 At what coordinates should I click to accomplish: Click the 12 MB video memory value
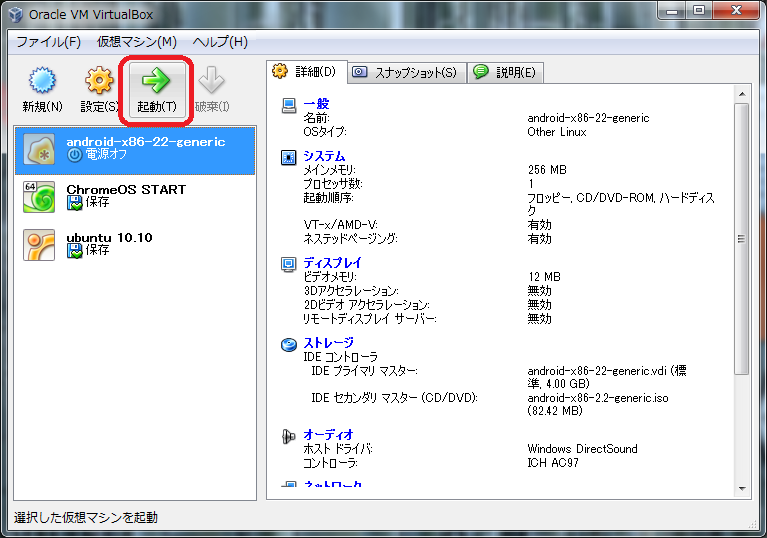(544, 277)
